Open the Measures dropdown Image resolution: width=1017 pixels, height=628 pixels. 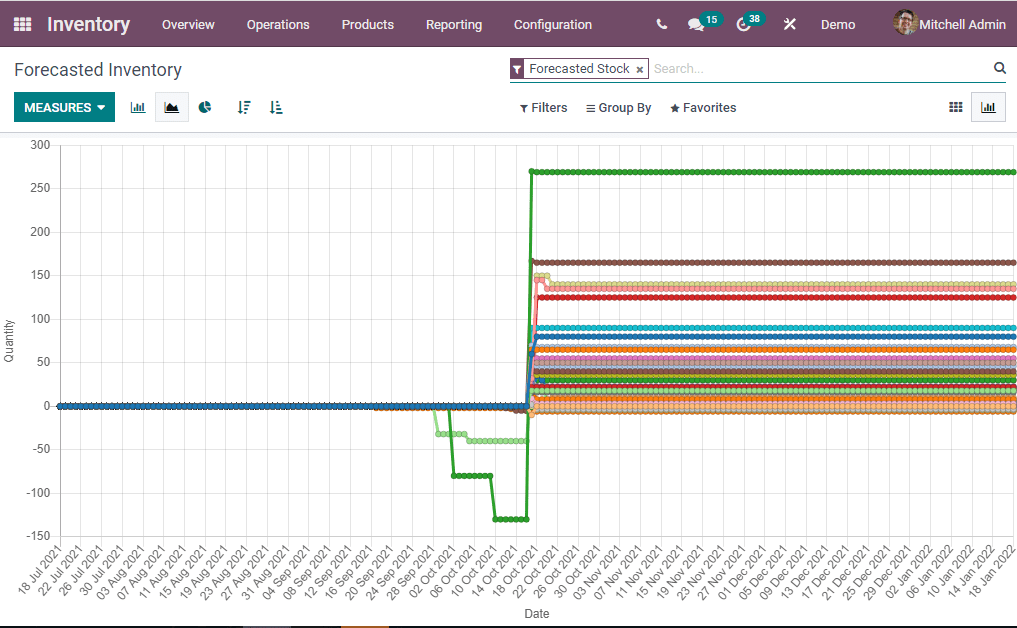point(64,106)
